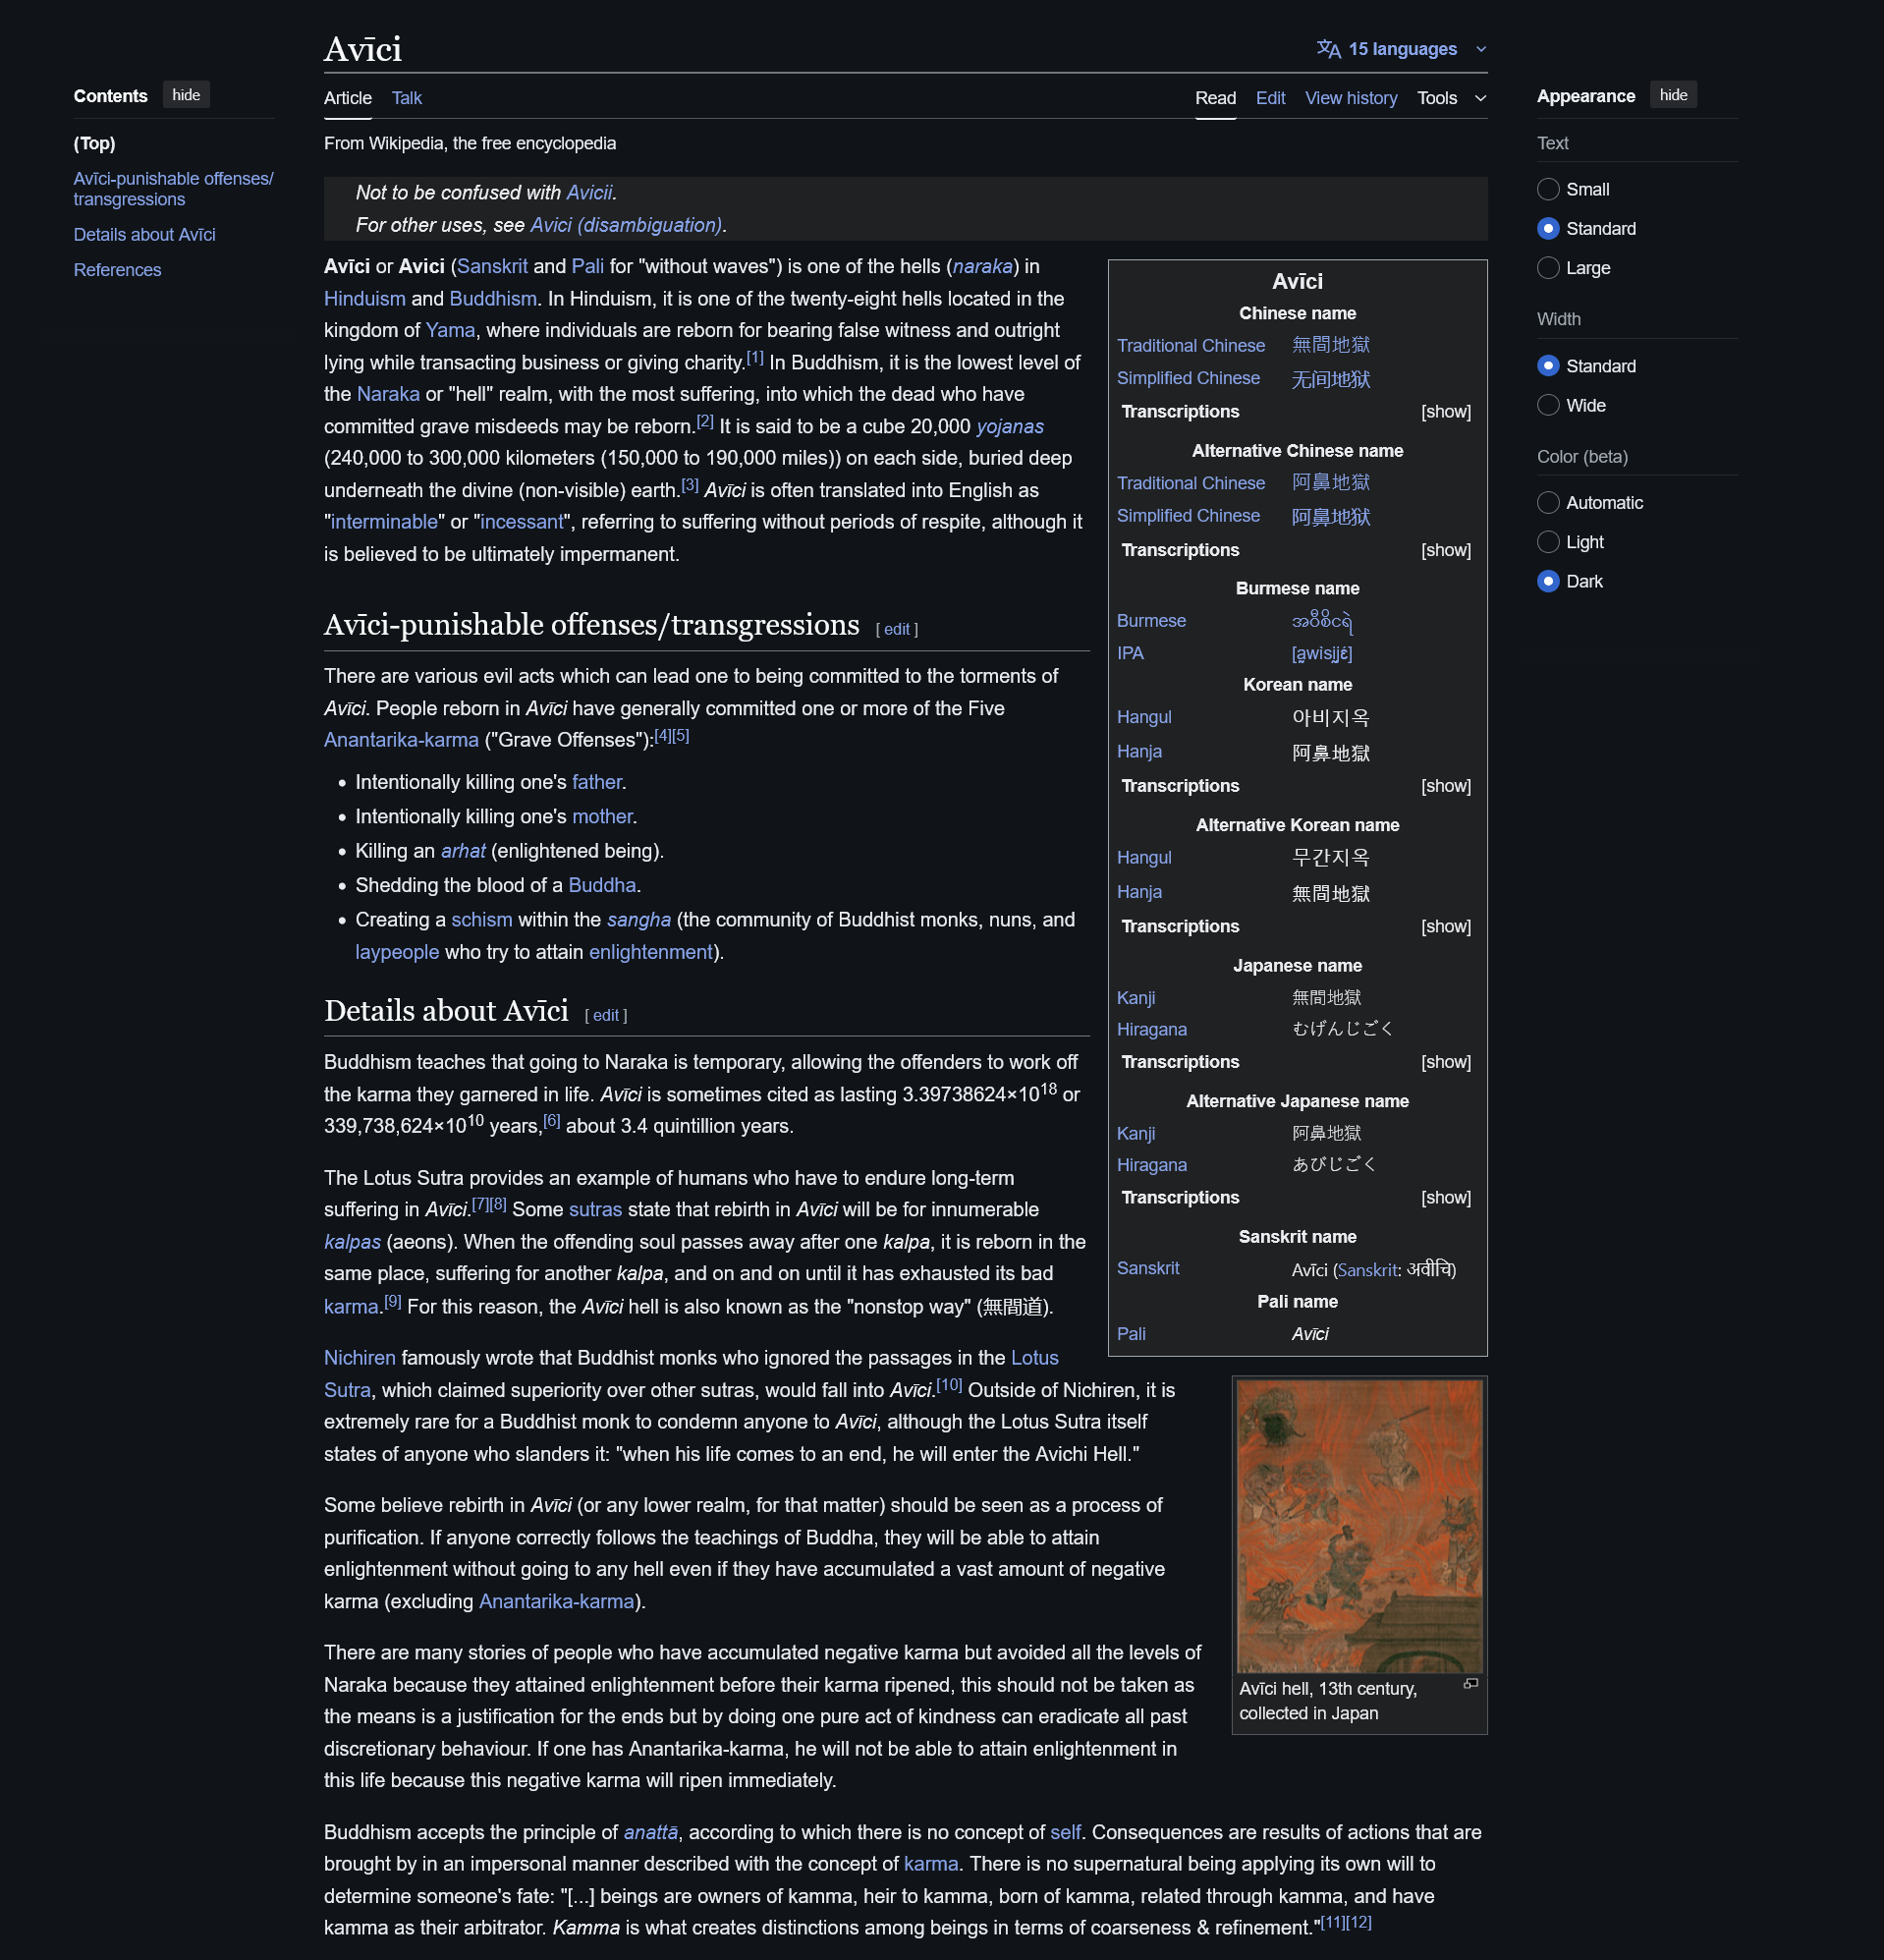Viewport: 1884px width, 1960px height.
Task: Open Avici (disambiguation) link
Action: tap(626, 225)
